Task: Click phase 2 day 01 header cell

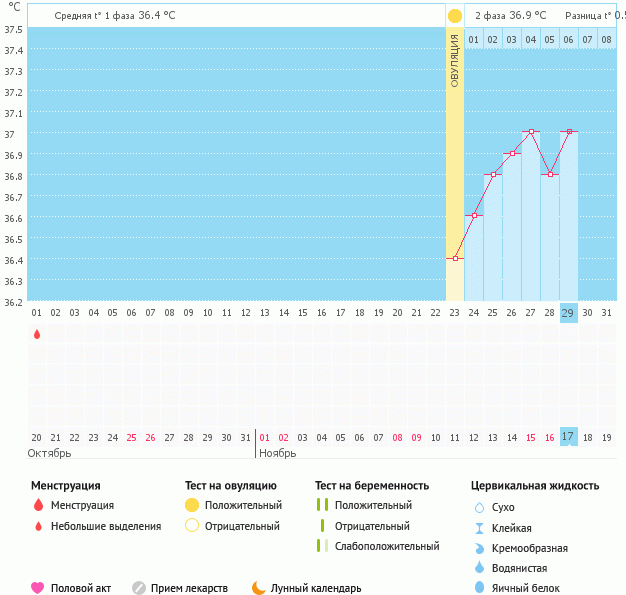Action: pos(474,40)
